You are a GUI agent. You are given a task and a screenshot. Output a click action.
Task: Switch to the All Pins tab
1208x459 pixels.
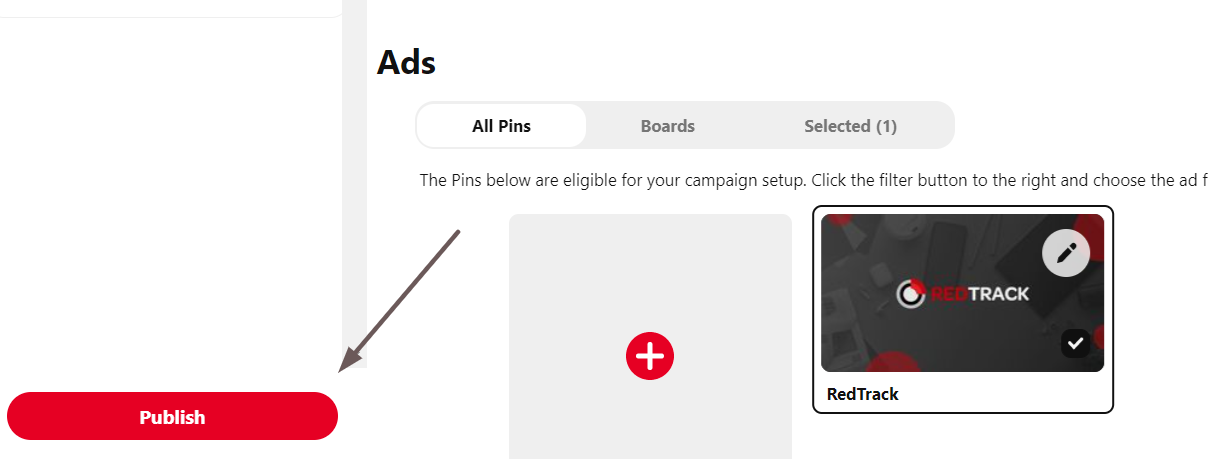point(501,126)
